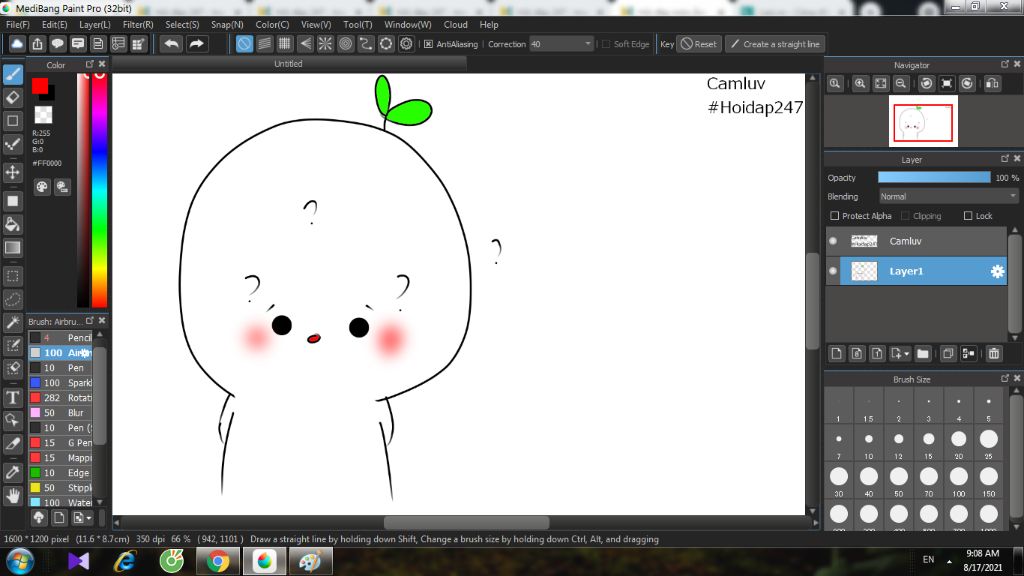Image resolution: width=1024 pixels, height=576 pixels.
Task: Open the Cloud menu
Action: tap(455, 24)
